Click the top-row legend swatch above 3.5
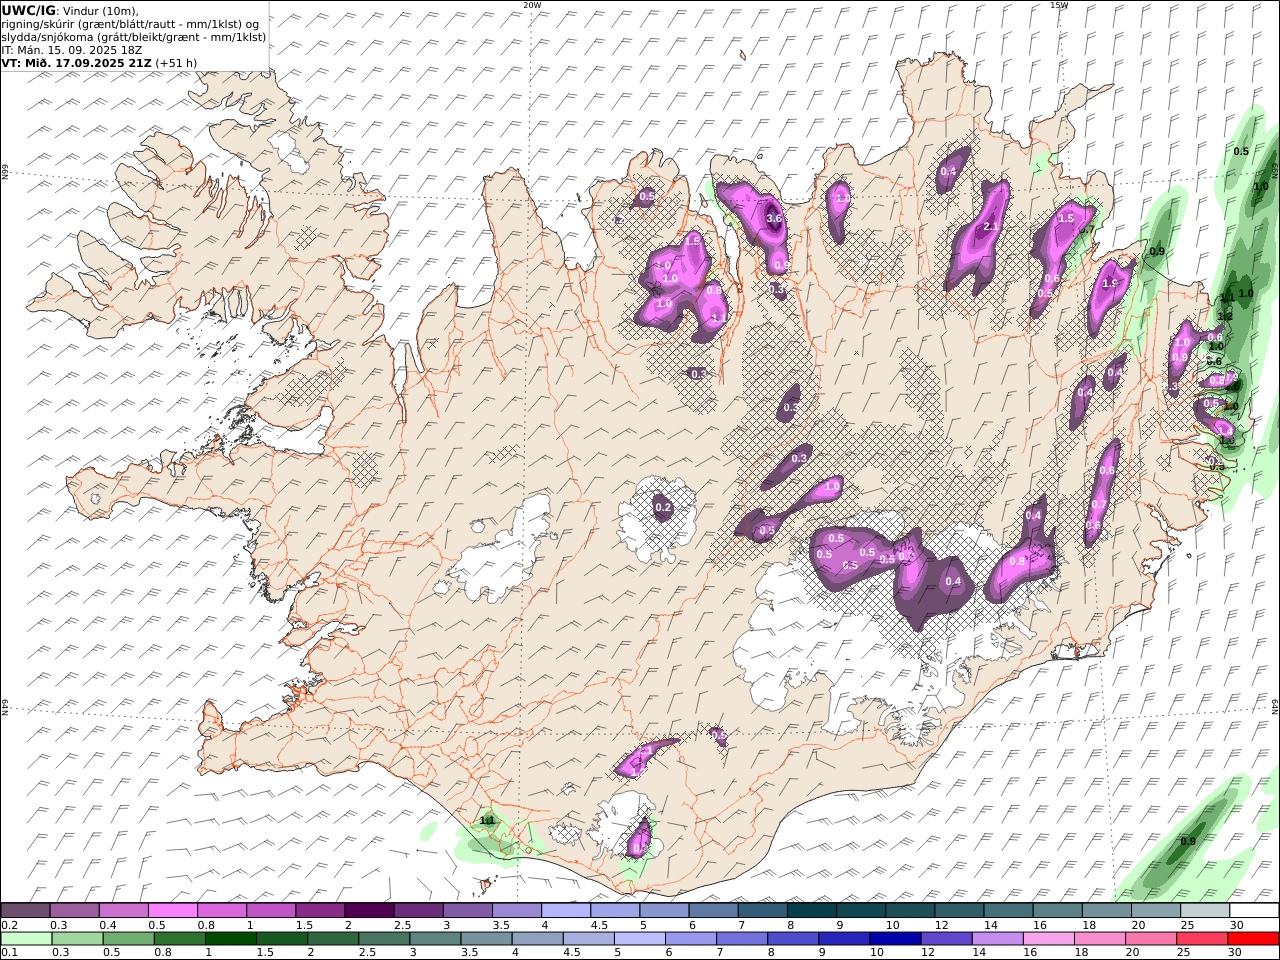The width and height of the screenshot is (1280, 960). click(516, 910)
